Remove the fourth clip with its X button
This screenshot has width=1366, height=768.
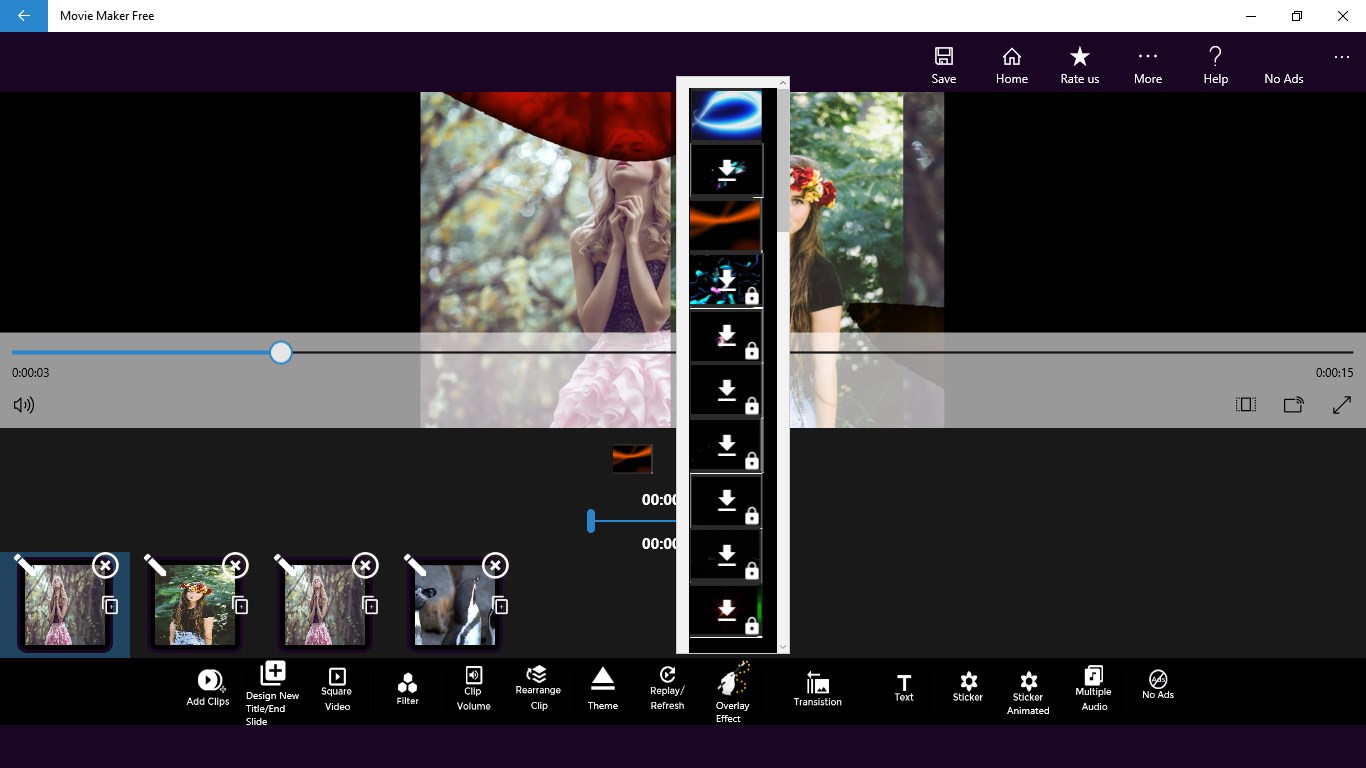[495, 566]
